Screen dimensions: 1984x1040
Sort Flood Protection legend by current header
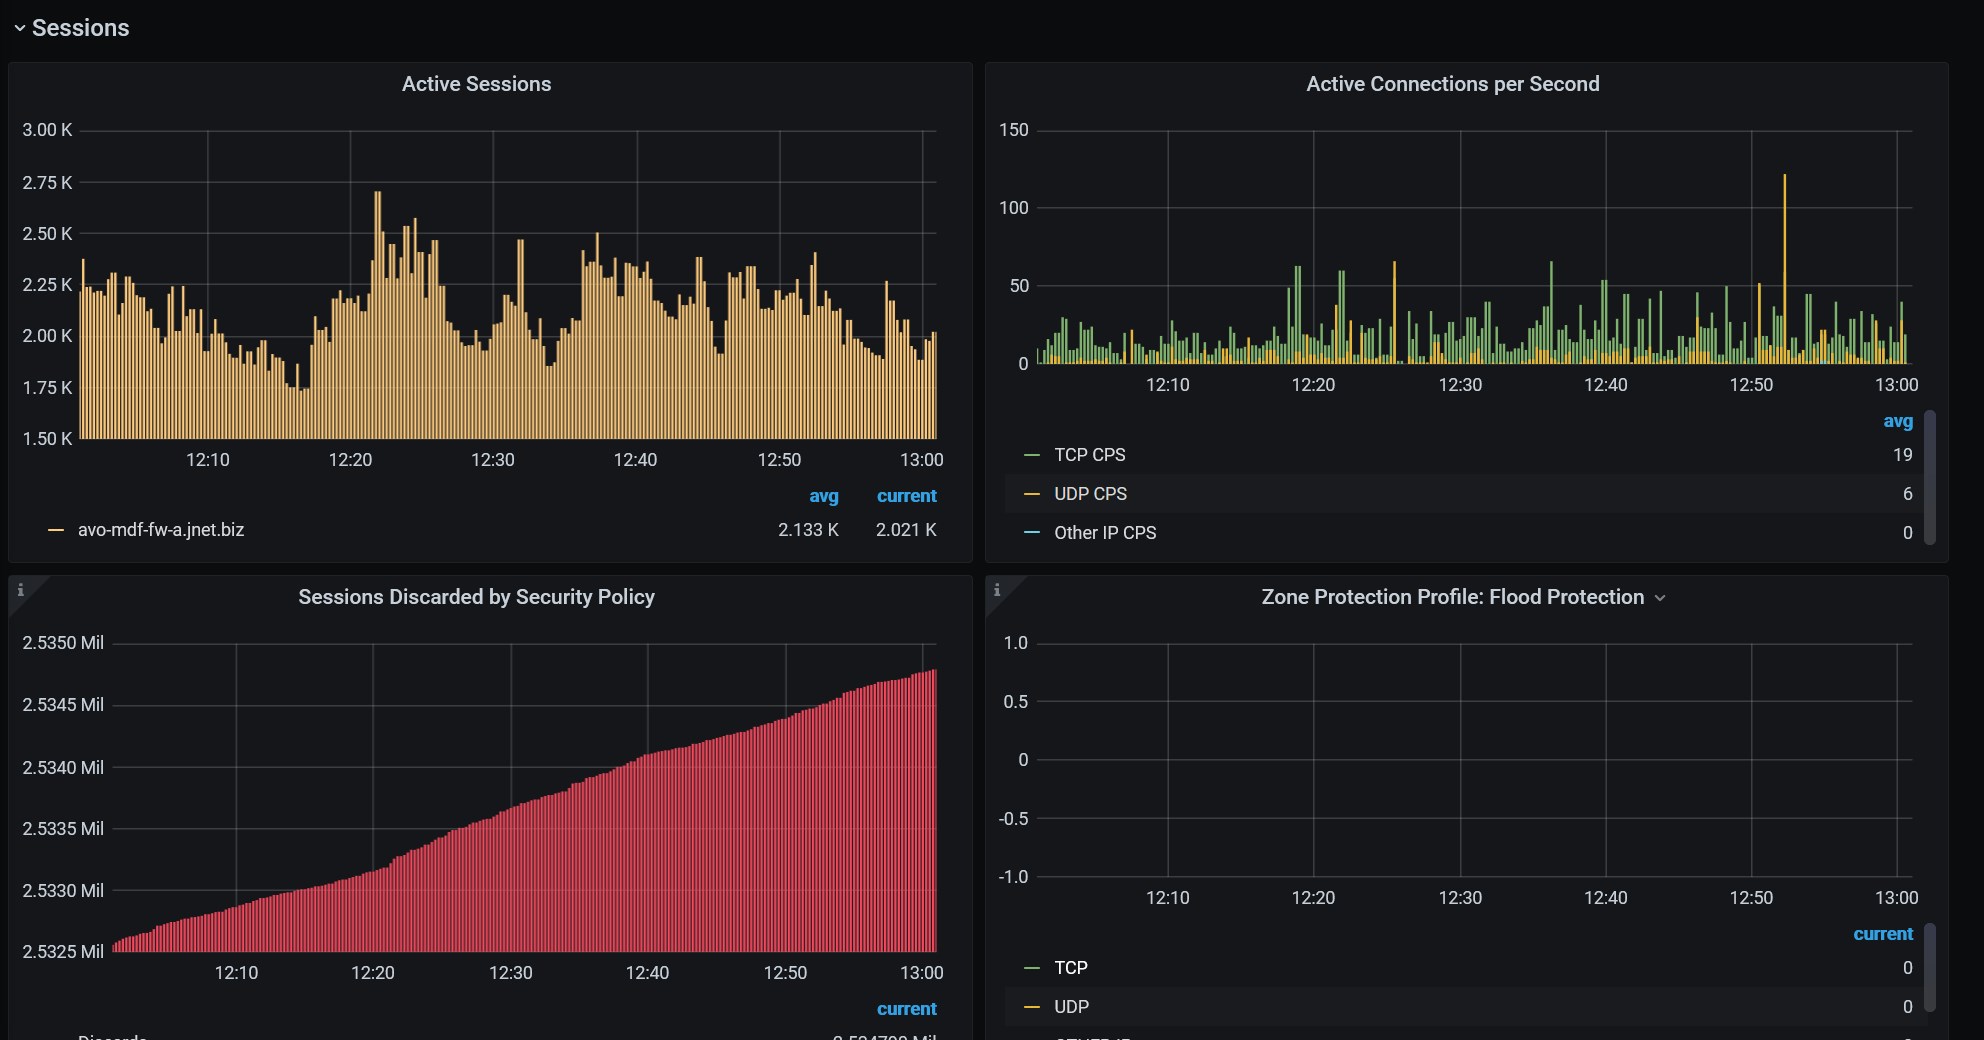(1882, 934)
